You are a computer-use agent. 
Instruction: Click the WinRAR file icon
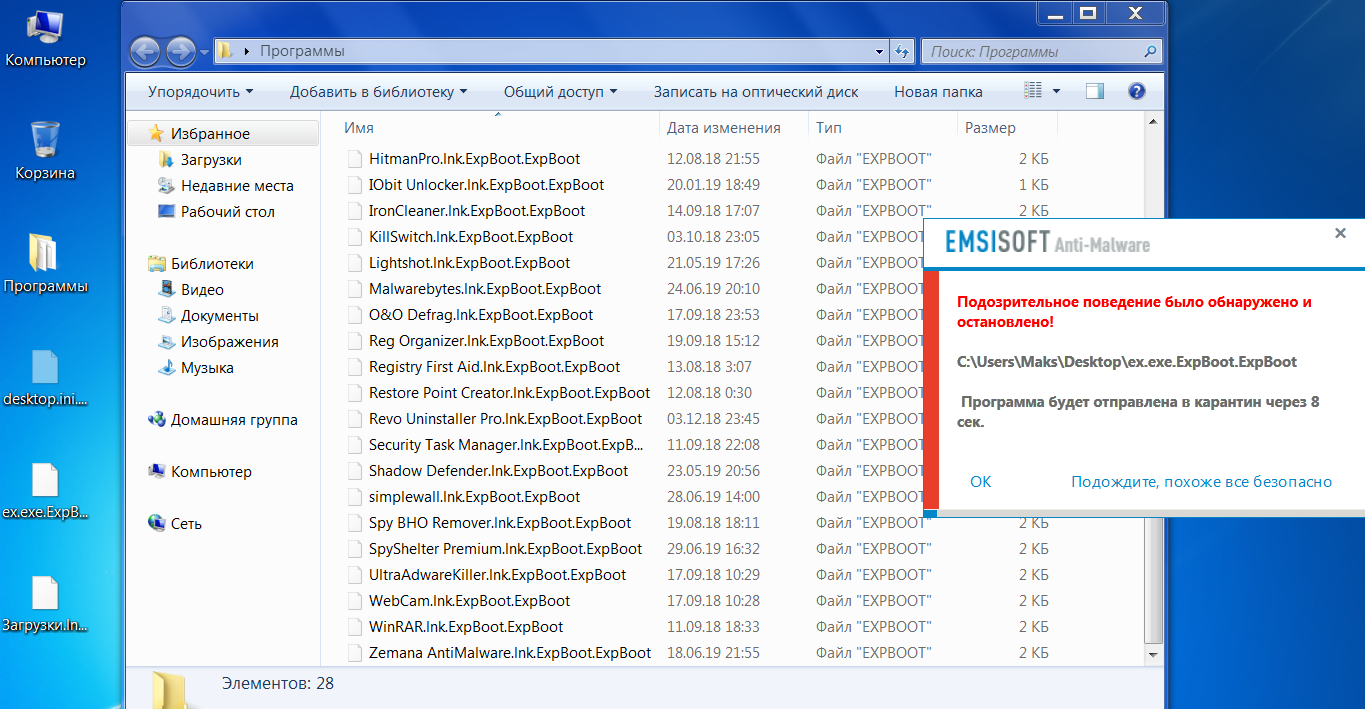354,627
